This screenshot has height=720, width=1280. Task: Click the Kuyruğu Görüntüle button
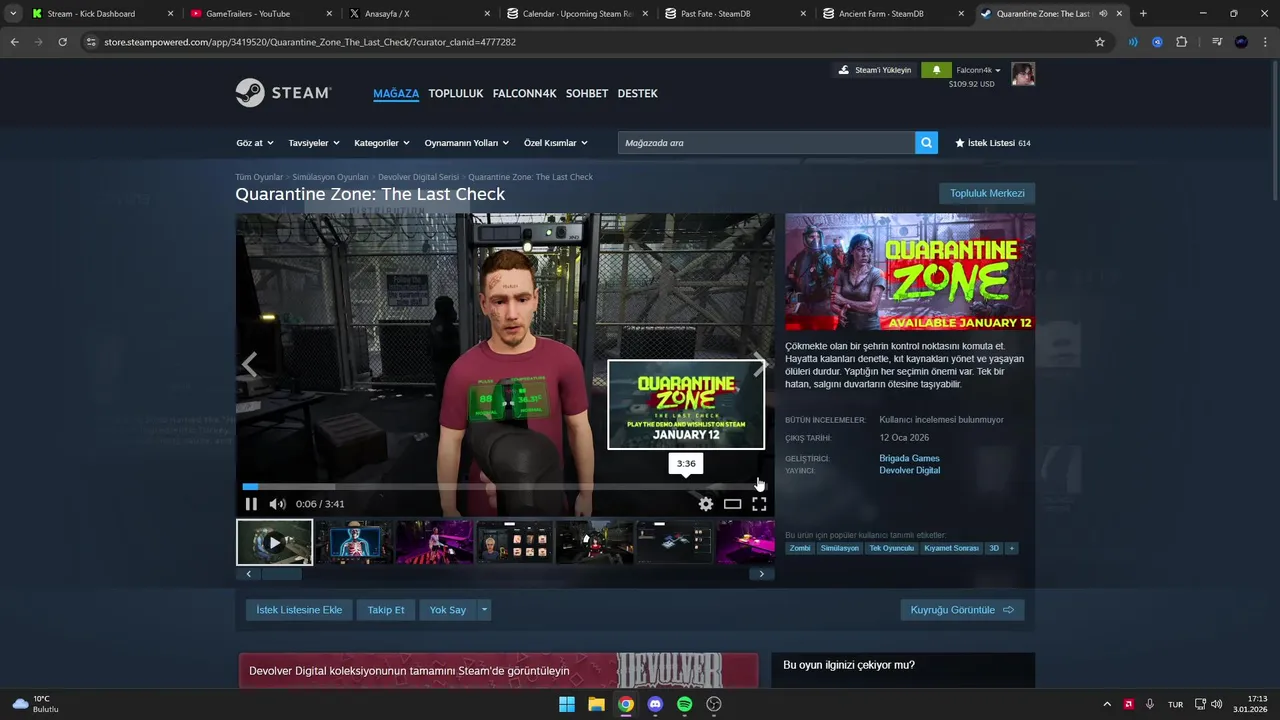click(962, 610)
